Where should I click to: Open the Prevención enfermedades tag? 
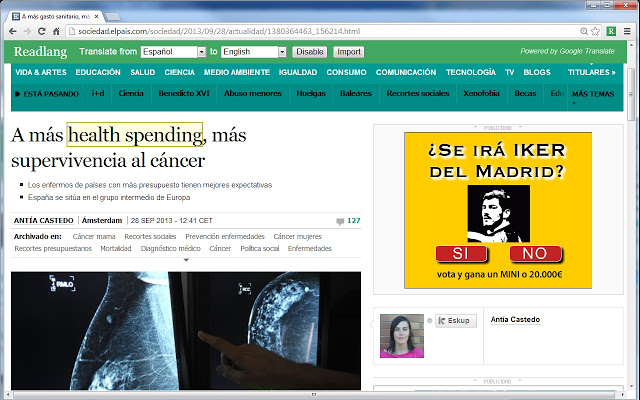225,237
